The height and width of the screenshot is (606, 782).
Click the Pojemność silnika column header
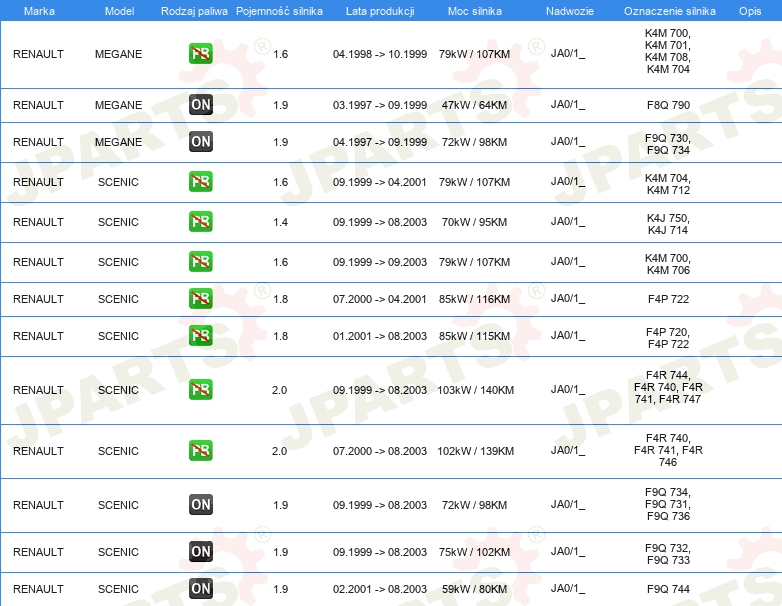coord(279,11)
